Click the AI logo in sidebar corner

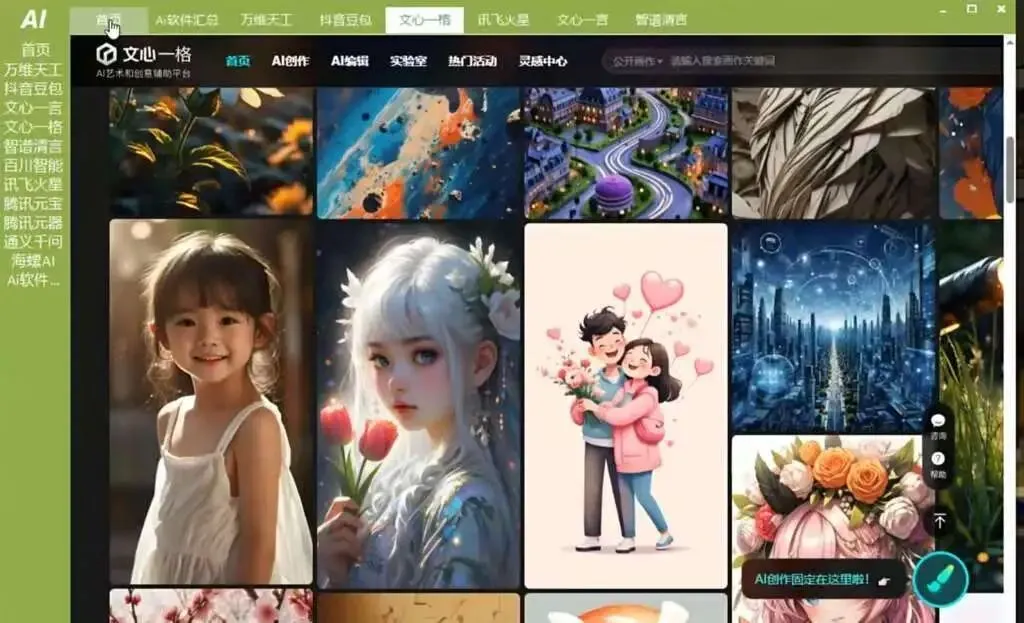[x=33, y=20]
